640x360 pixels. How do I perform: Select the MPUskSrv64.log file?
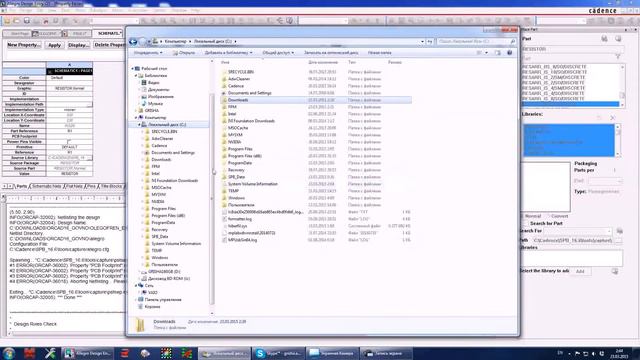[242, 240]
